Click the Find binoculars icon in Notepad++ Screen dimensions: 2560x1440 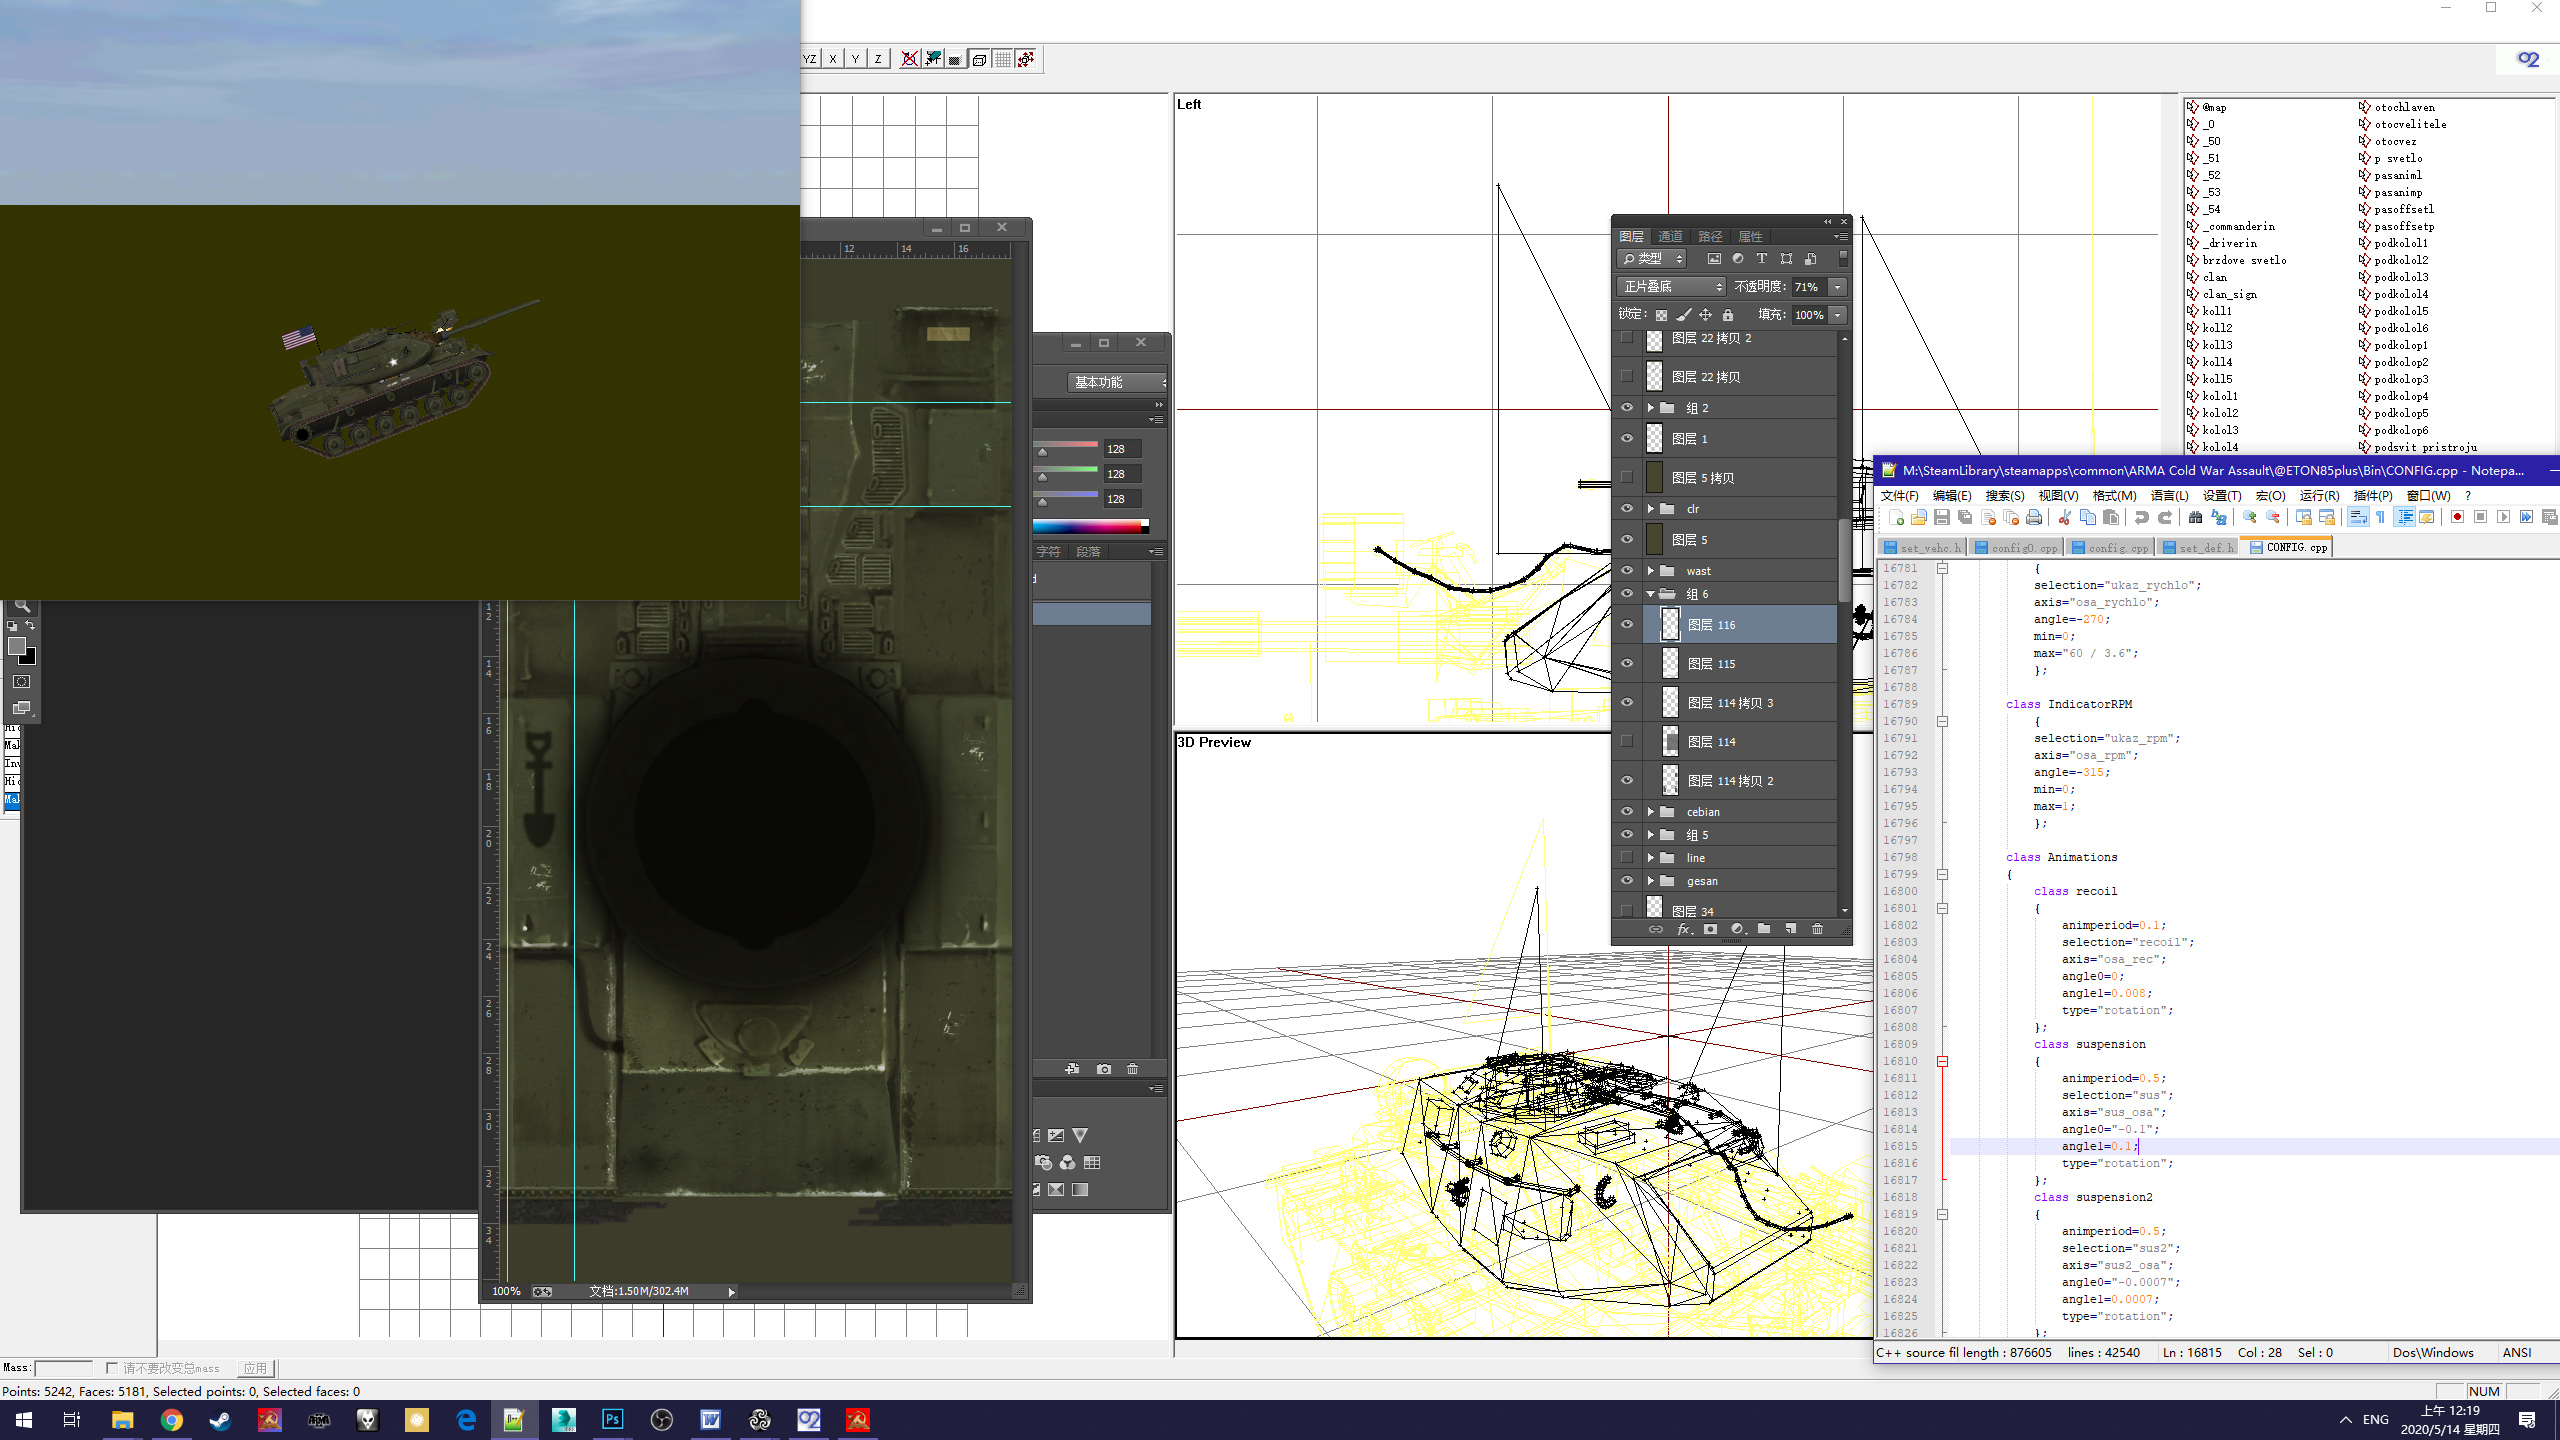tap(2195, 517)
